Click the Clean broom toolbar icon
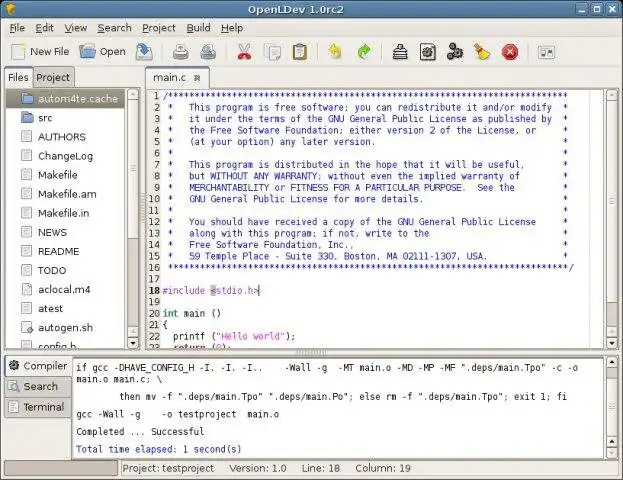The height and width of the screenshot is (480, 623). pos(482,52)
